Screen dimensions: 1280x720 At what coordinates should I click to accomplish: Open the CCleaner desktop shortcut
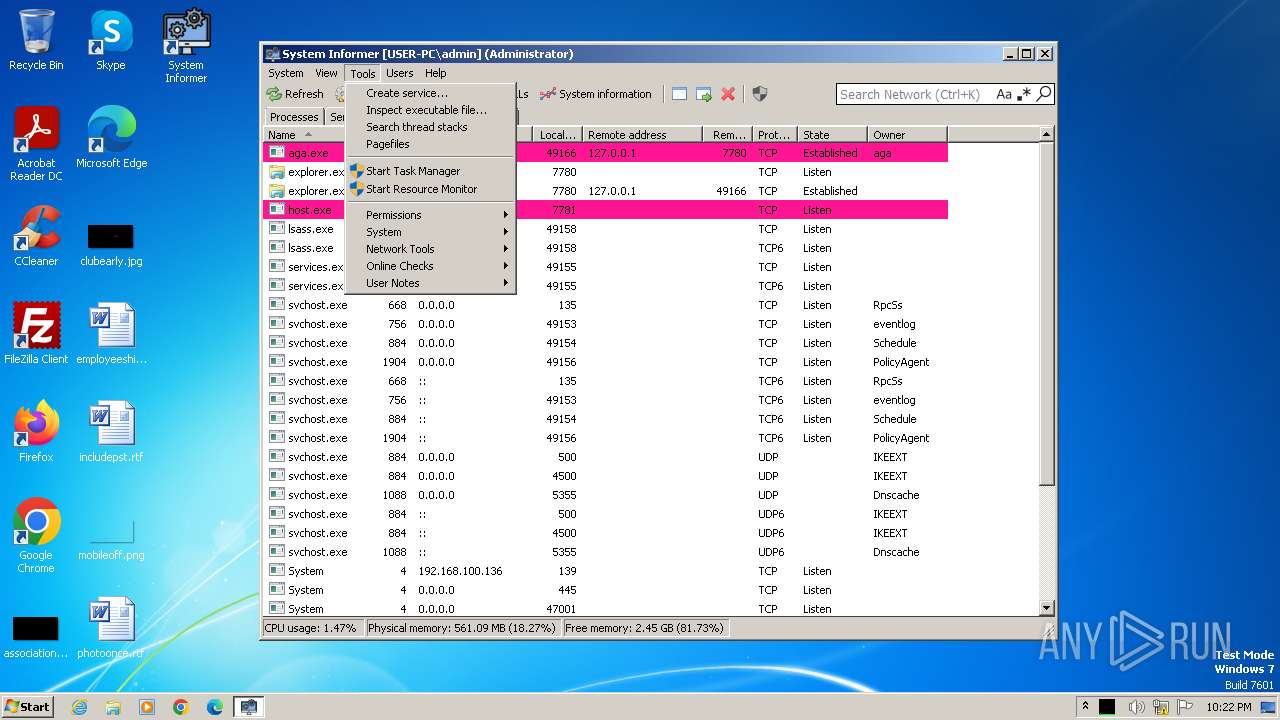(x=36, y=236)
